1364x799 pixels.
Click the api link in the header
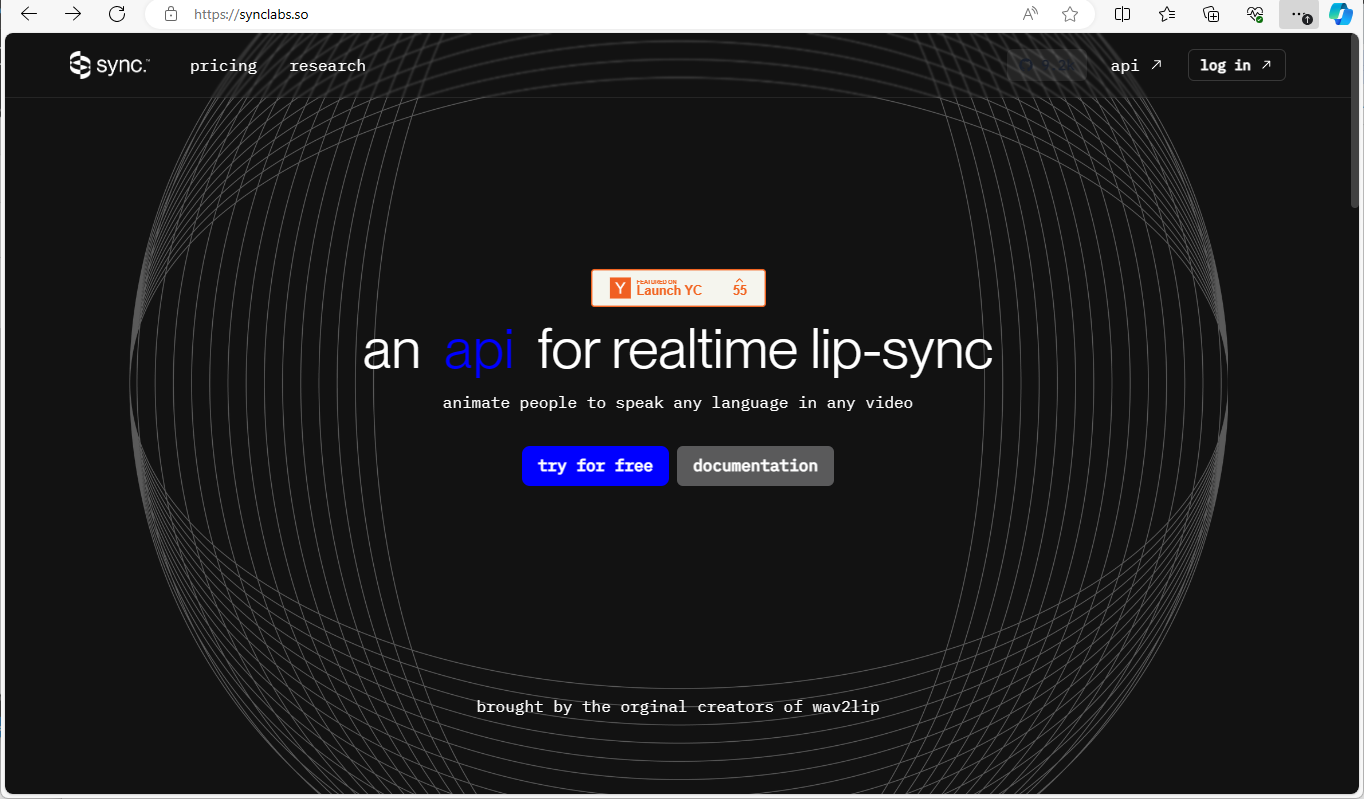pyautogui.click(x=1136, y=65)
